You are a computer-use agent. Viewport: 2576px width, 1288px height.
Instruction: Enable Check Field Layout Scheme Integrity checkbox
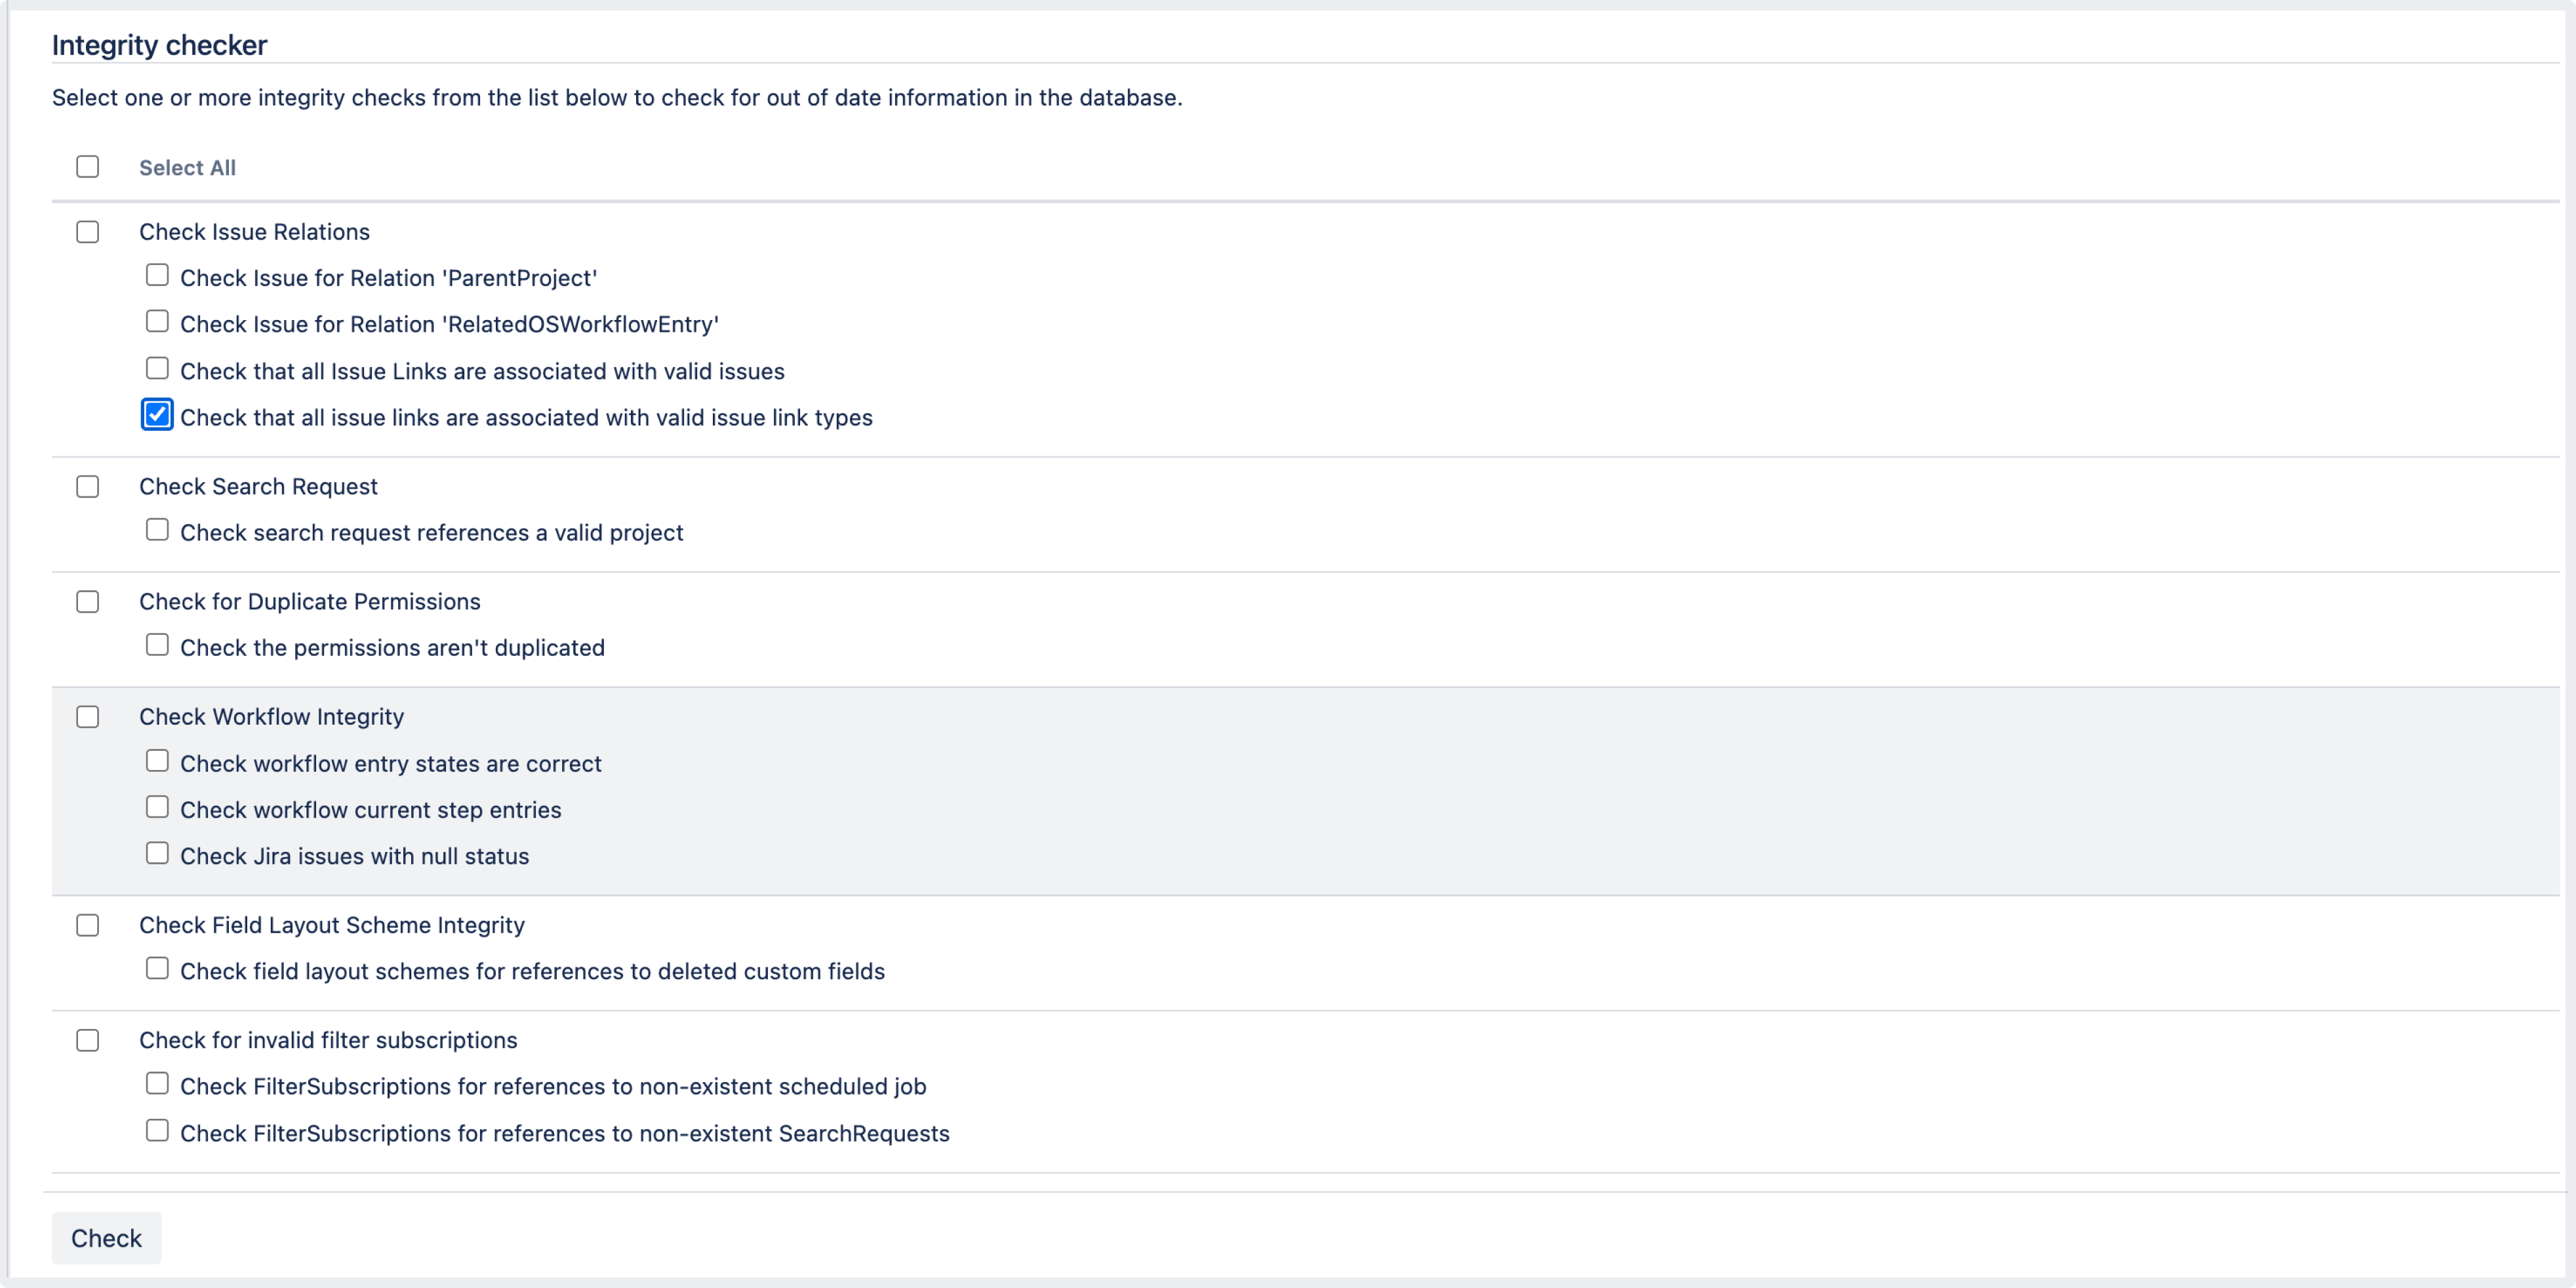coord(88,925)
